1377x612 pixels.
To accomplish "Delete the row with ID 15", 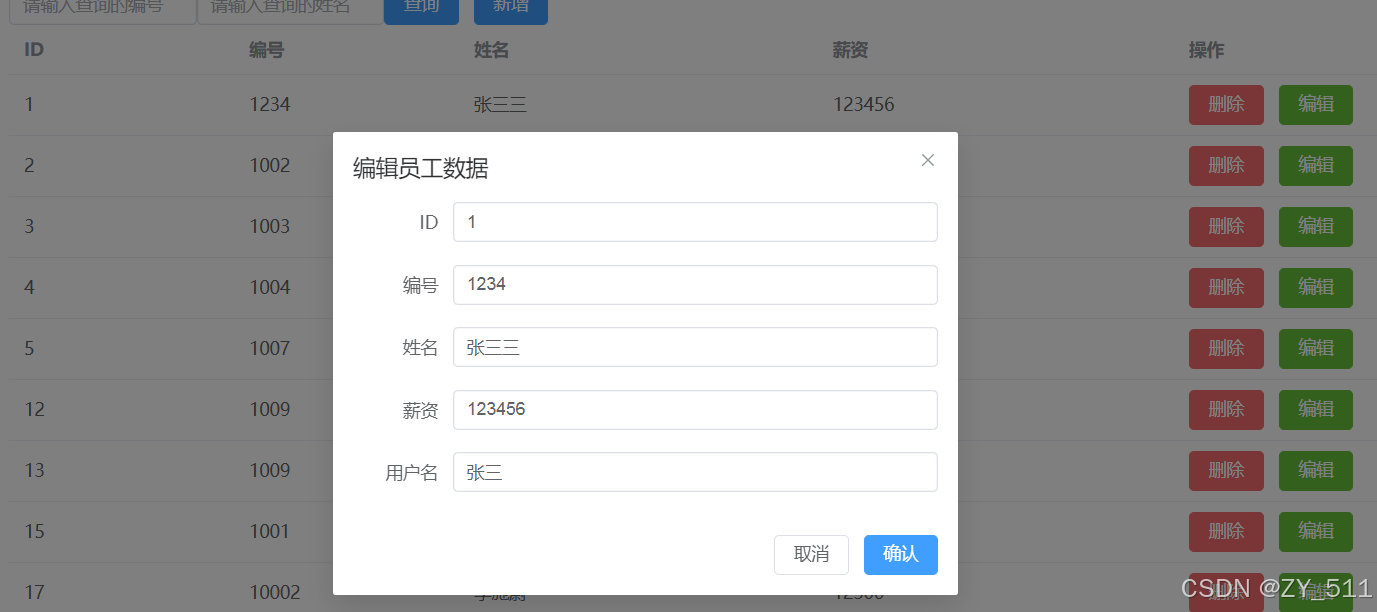I will click(x=1226, y=532).
